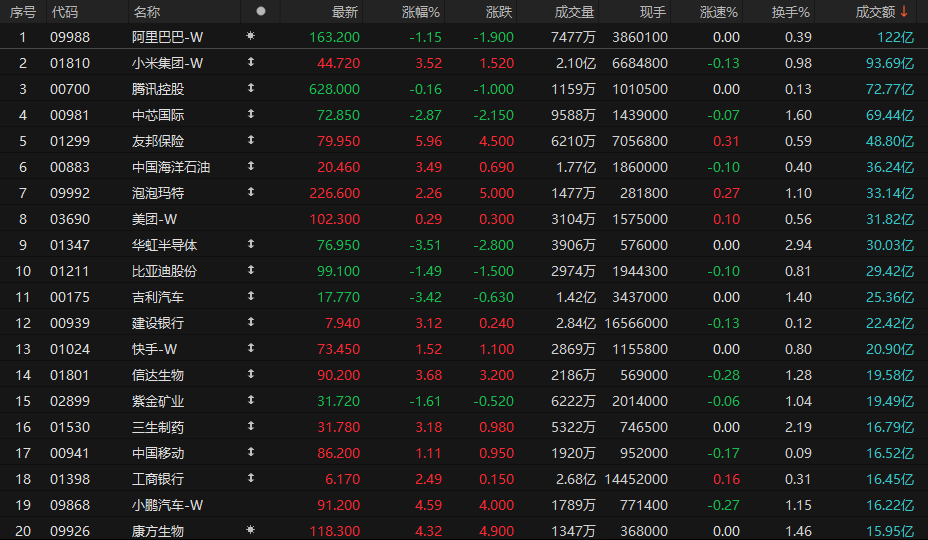Click the 序号 column header
The width and height of the screenshot is (928, 540).
point(22,12)
